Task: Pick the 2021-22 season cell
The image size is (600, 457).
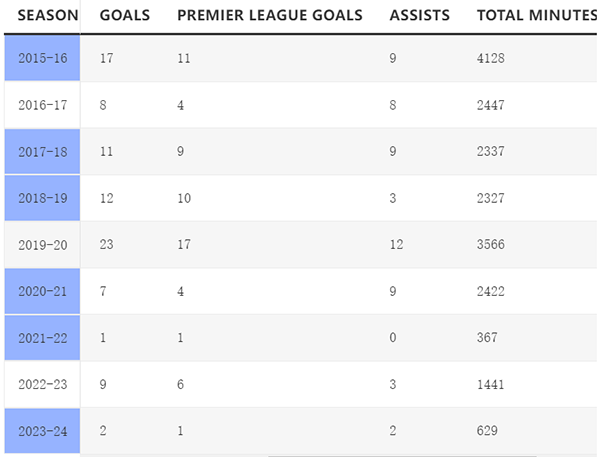Action: [42, 338]
